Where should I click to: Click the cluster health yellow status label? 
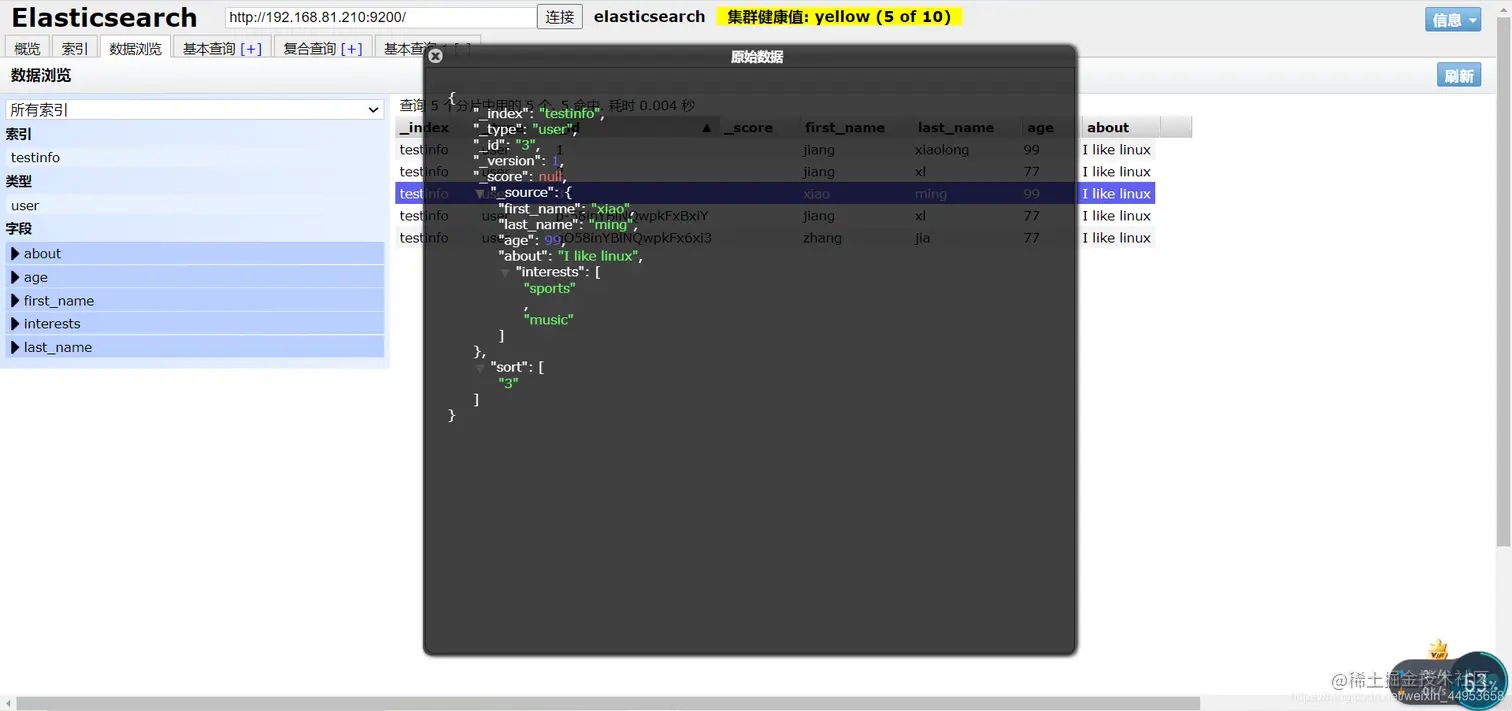tap(839, 17)
